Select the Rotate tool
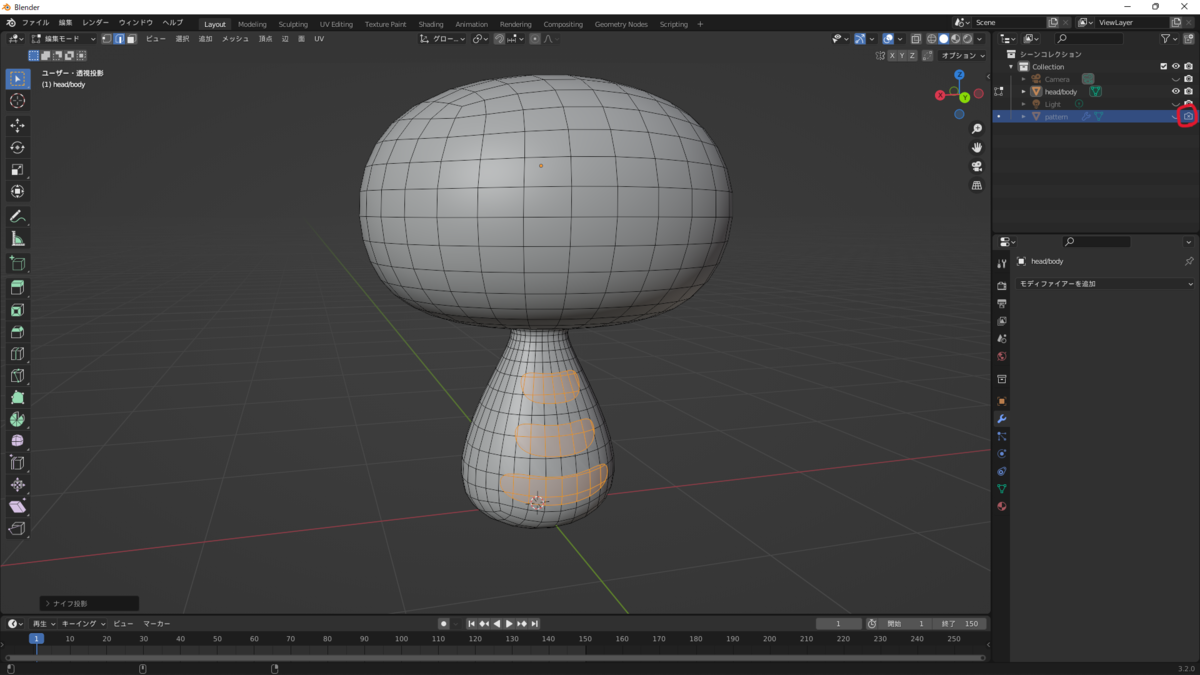This screenshot has width=1200, height=675. pyautogui.click(x=17, y=147)
